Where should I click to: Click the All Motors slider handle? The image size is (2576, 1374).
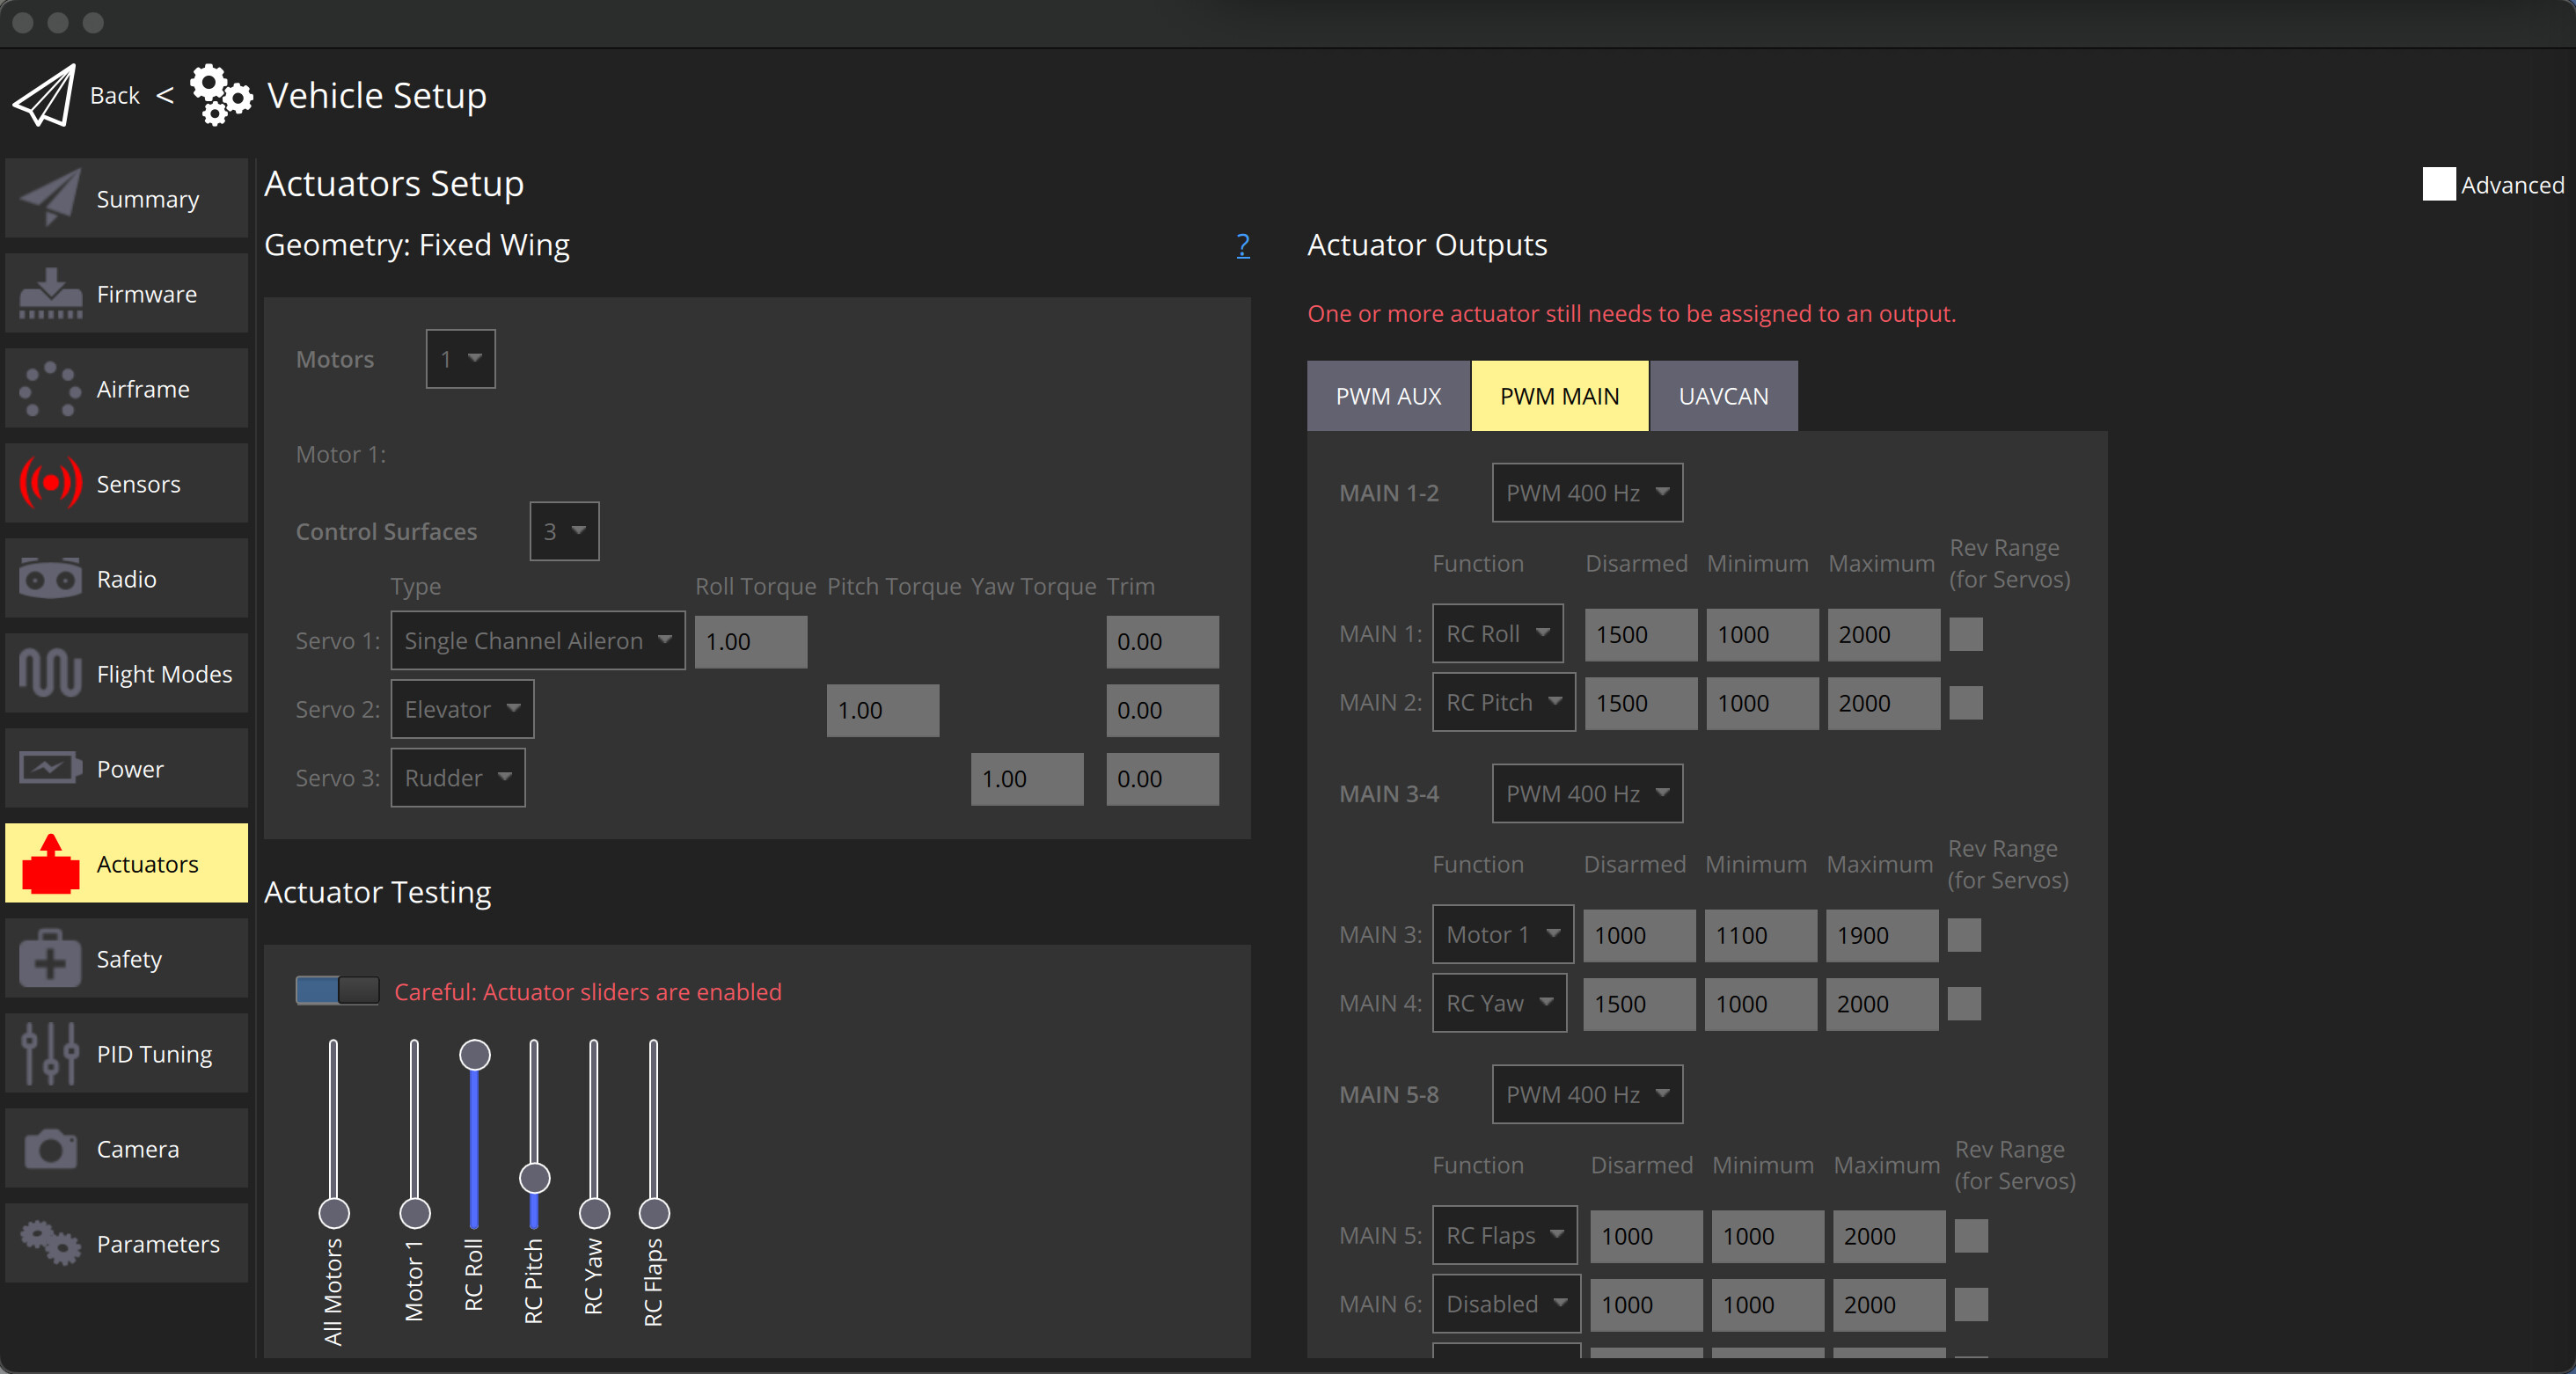pyautogui.click(x=334, y=1213)
